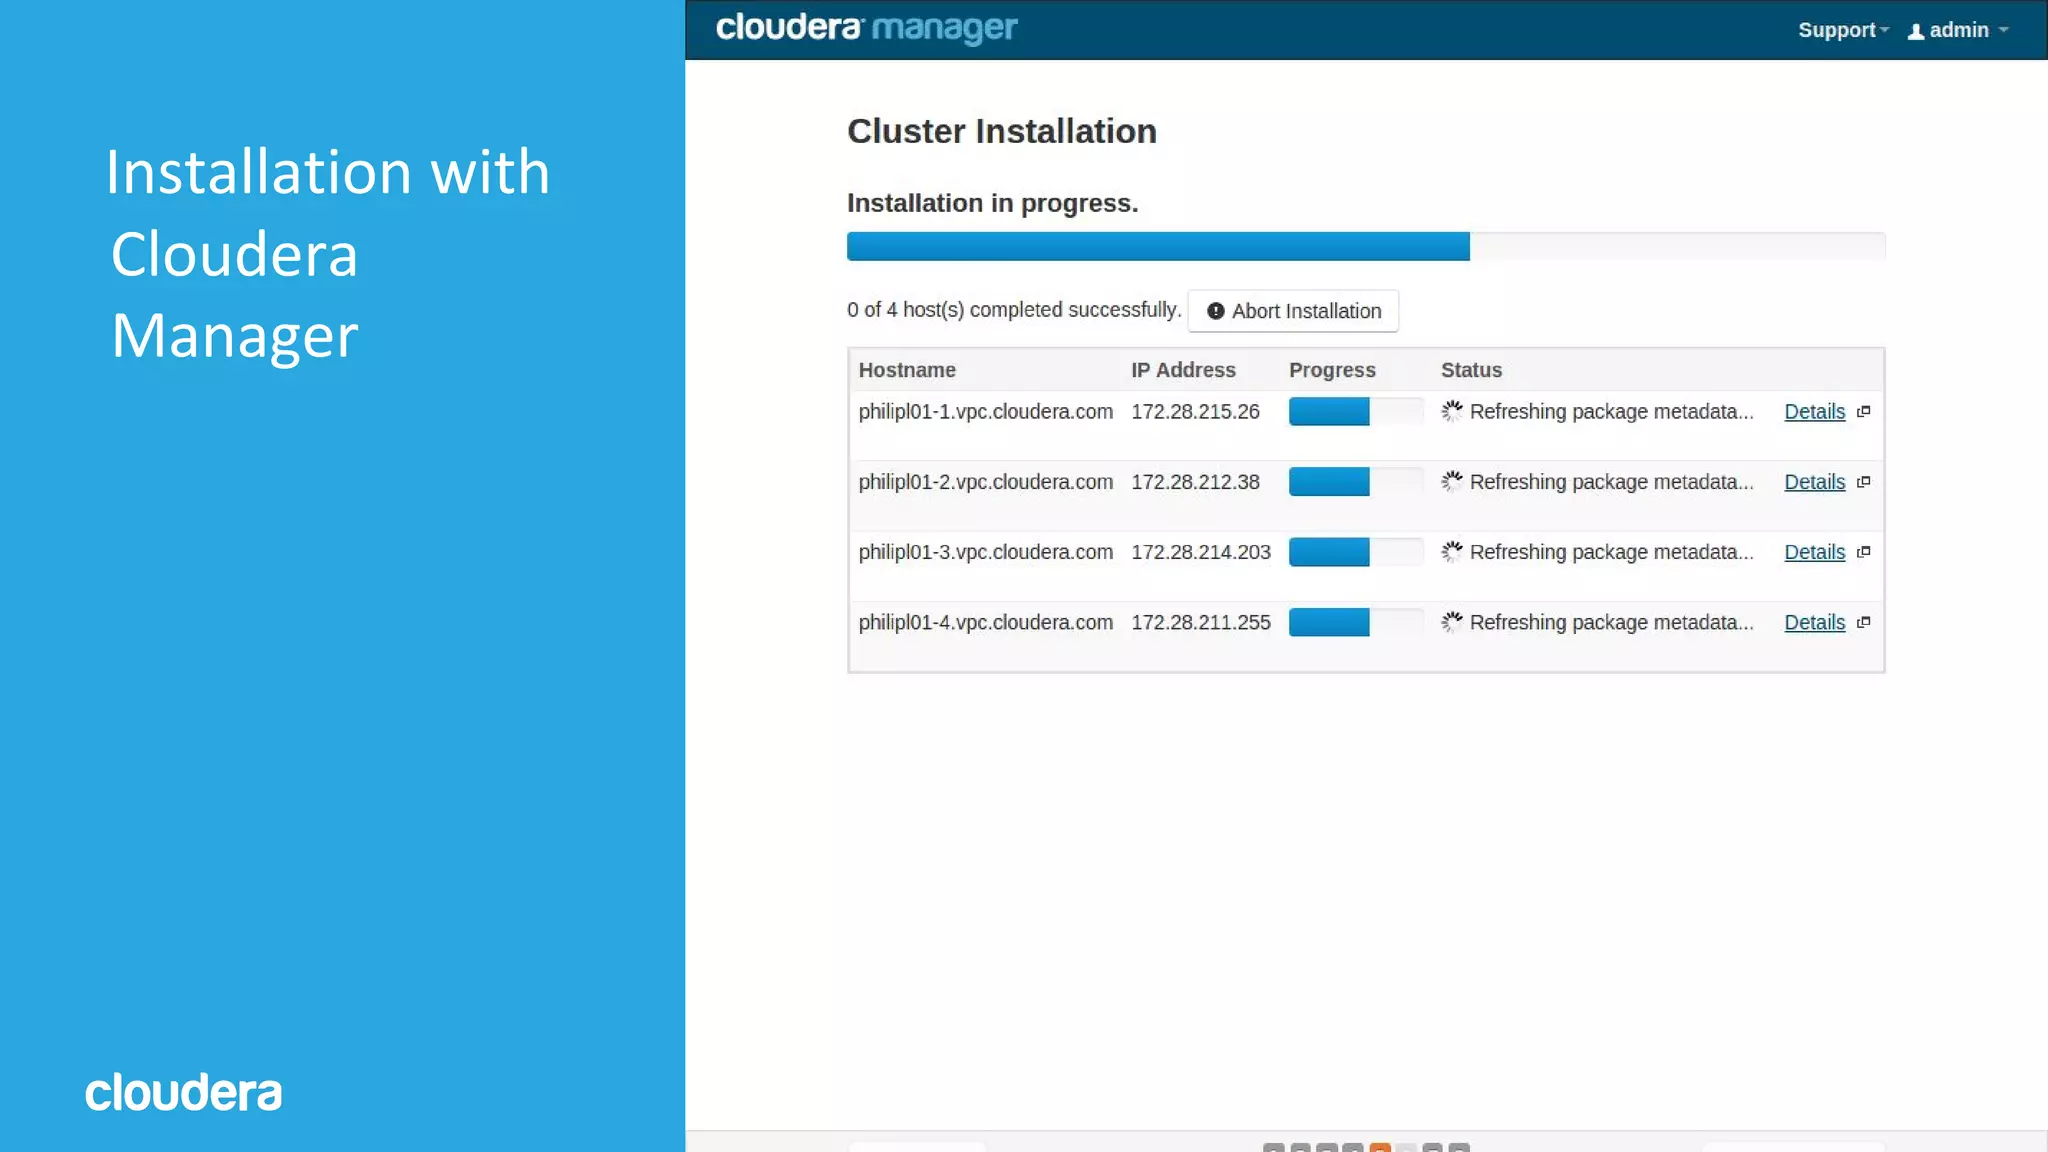Click the IP Address column header
Image resolution: width=2048 pixels, height=1152 pixels.
[x=1183, y=370]
